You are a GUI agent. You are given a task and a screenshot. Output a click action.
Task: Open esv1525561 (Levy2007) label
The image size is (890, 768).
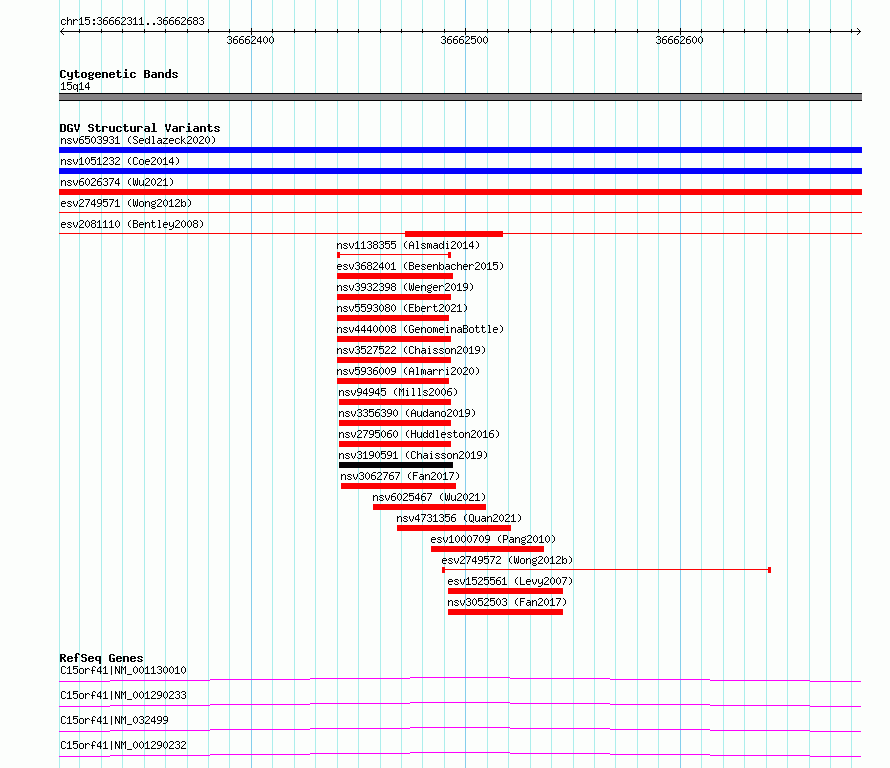pyautogui.click(x=510, y=581)
